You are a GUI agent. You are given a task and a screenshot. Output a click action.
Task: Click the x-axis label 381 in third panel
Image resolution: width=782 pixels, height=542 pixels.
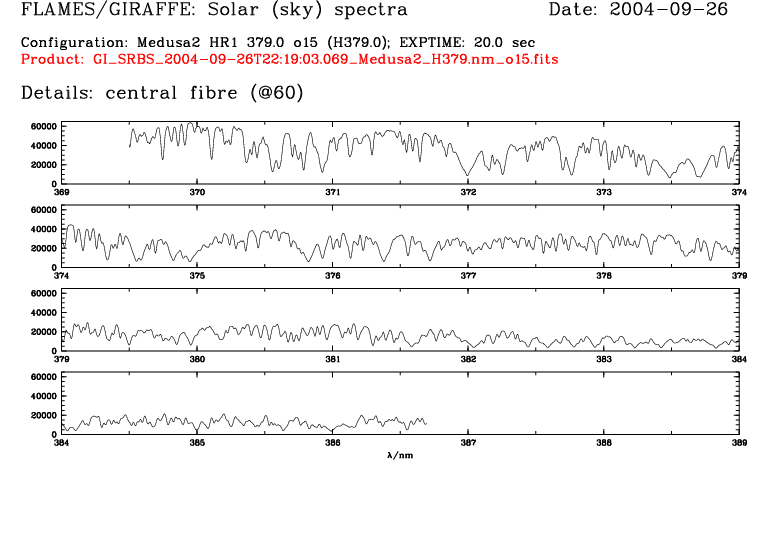[333, 359]
